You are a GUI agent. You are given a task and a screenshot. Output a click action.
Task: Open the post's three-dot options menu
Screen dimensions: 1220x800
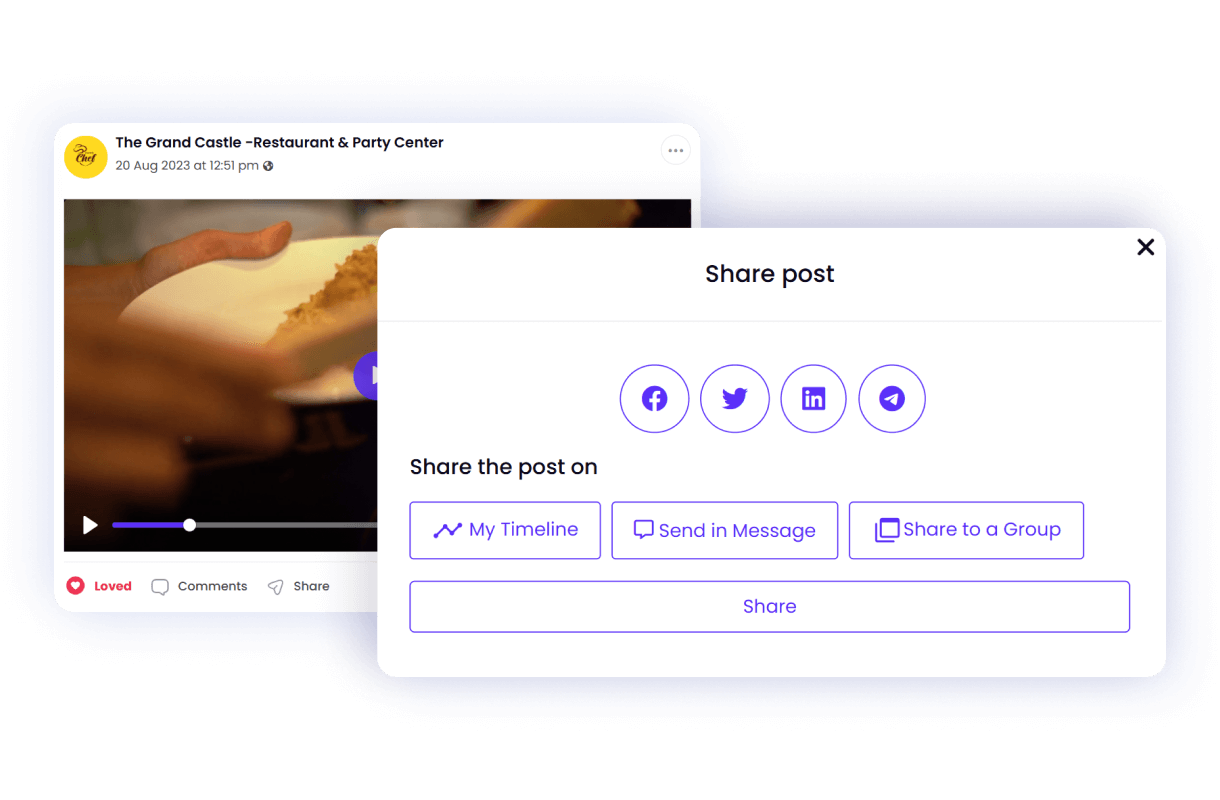click(x=676, y=151)
